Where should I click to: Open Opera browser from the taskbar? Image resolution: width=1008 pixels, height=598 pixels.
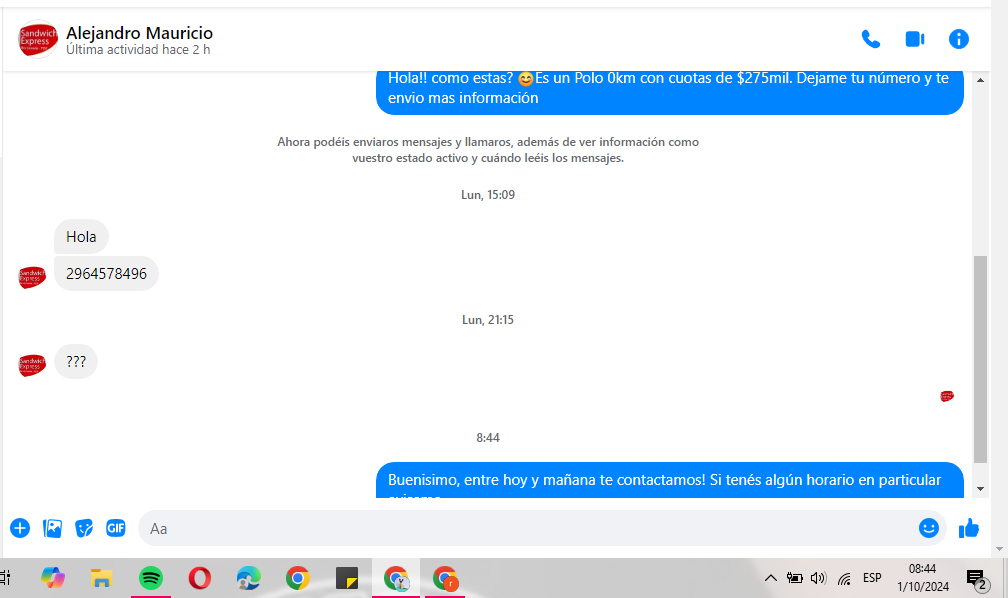pos(199,578)
